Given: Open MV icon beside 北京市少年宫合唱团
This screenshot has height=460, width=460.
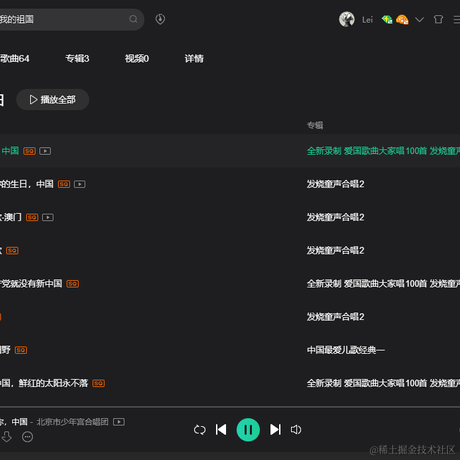Looking at the screenshot, I should (x=119, y=422).
